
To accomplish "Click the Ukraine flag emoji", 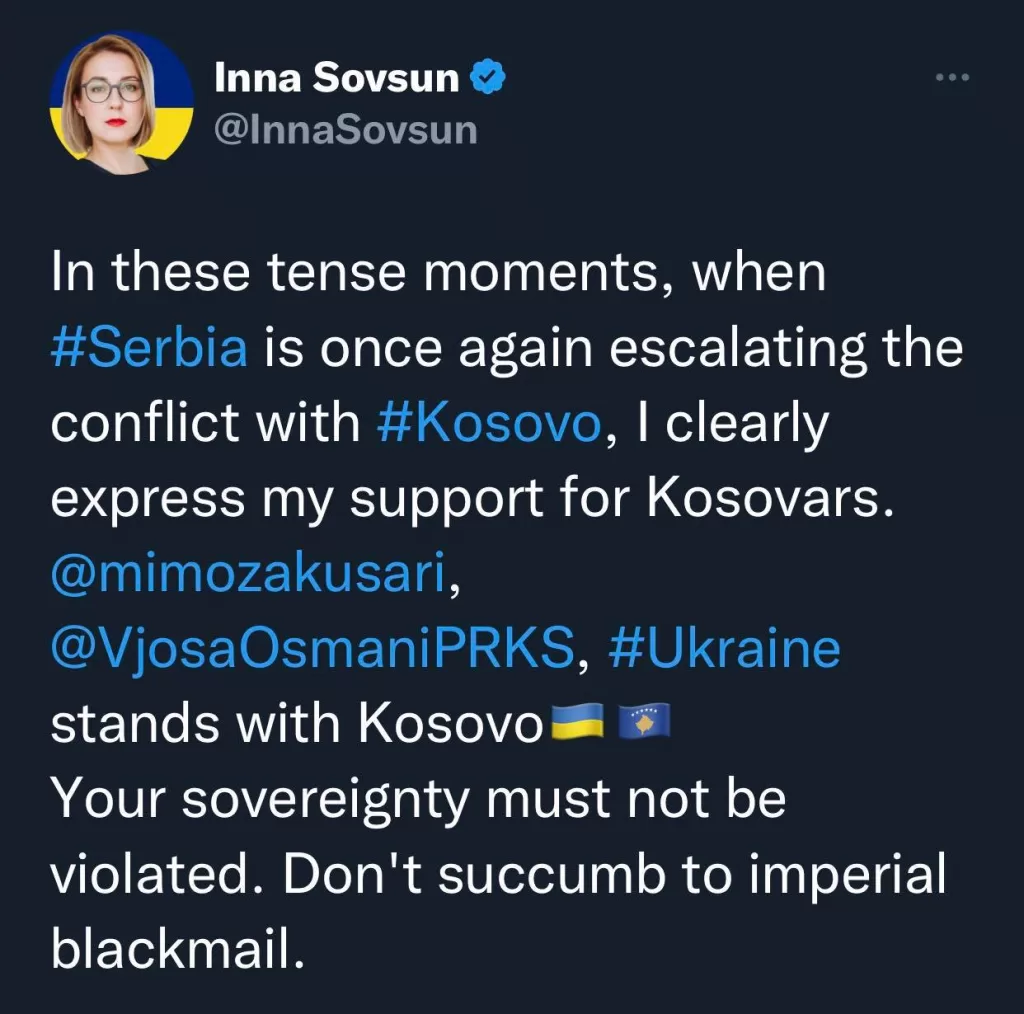I will [x=578, y=721].
